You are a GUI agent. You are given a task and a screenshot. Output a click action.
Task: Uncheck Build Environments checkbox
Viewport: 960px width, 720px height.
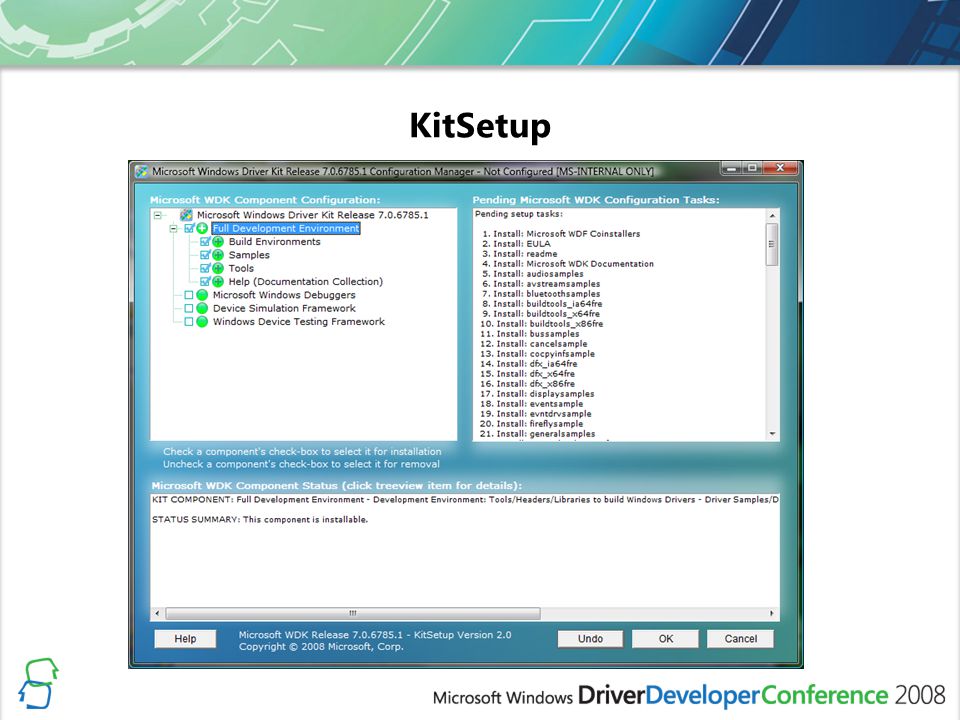(x=205, y=242)
